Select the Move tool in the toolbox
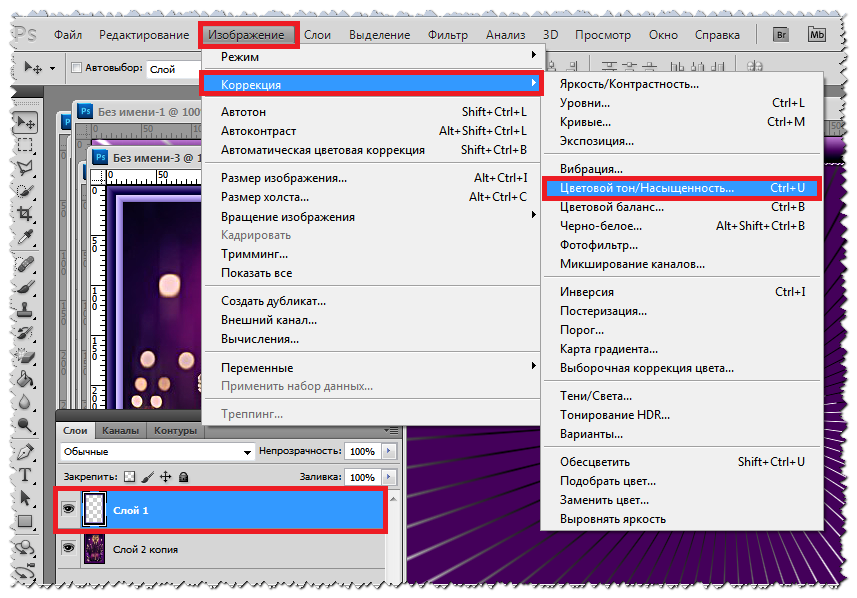Viewport: 857px width, 598px height. coord(25,122)
